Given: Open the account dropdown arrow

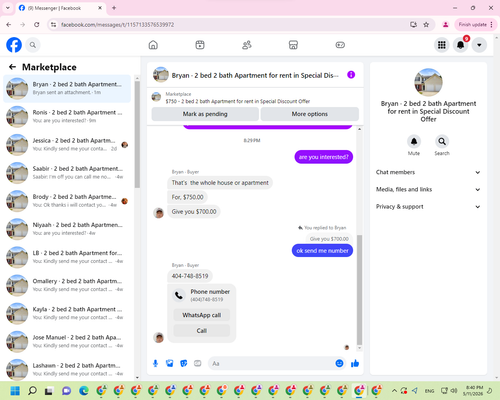Looking at the screenshot, I should pyautogui.click(x=479, y=45).
